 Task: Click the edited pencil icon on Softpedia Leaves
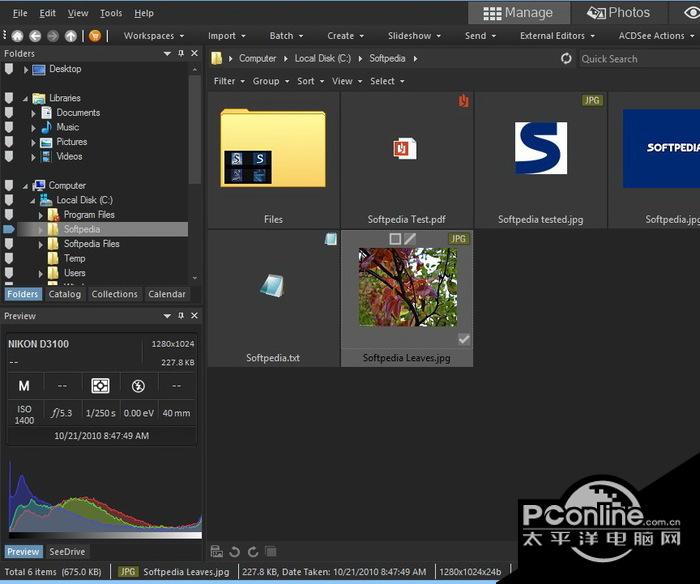409,239
